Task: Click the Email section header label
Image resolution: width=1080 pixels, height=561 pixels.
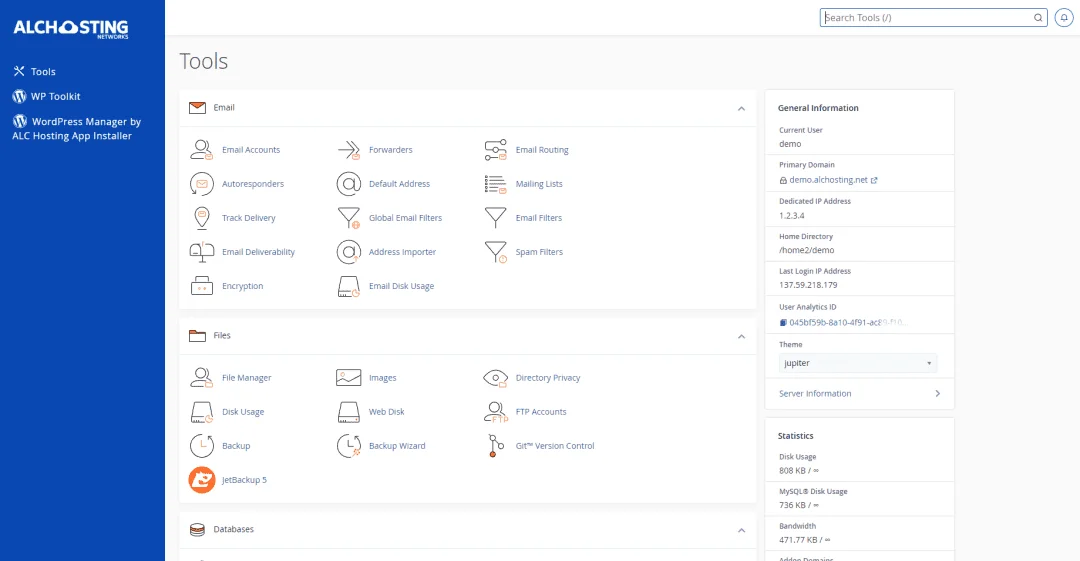Action: pos(224,108)
